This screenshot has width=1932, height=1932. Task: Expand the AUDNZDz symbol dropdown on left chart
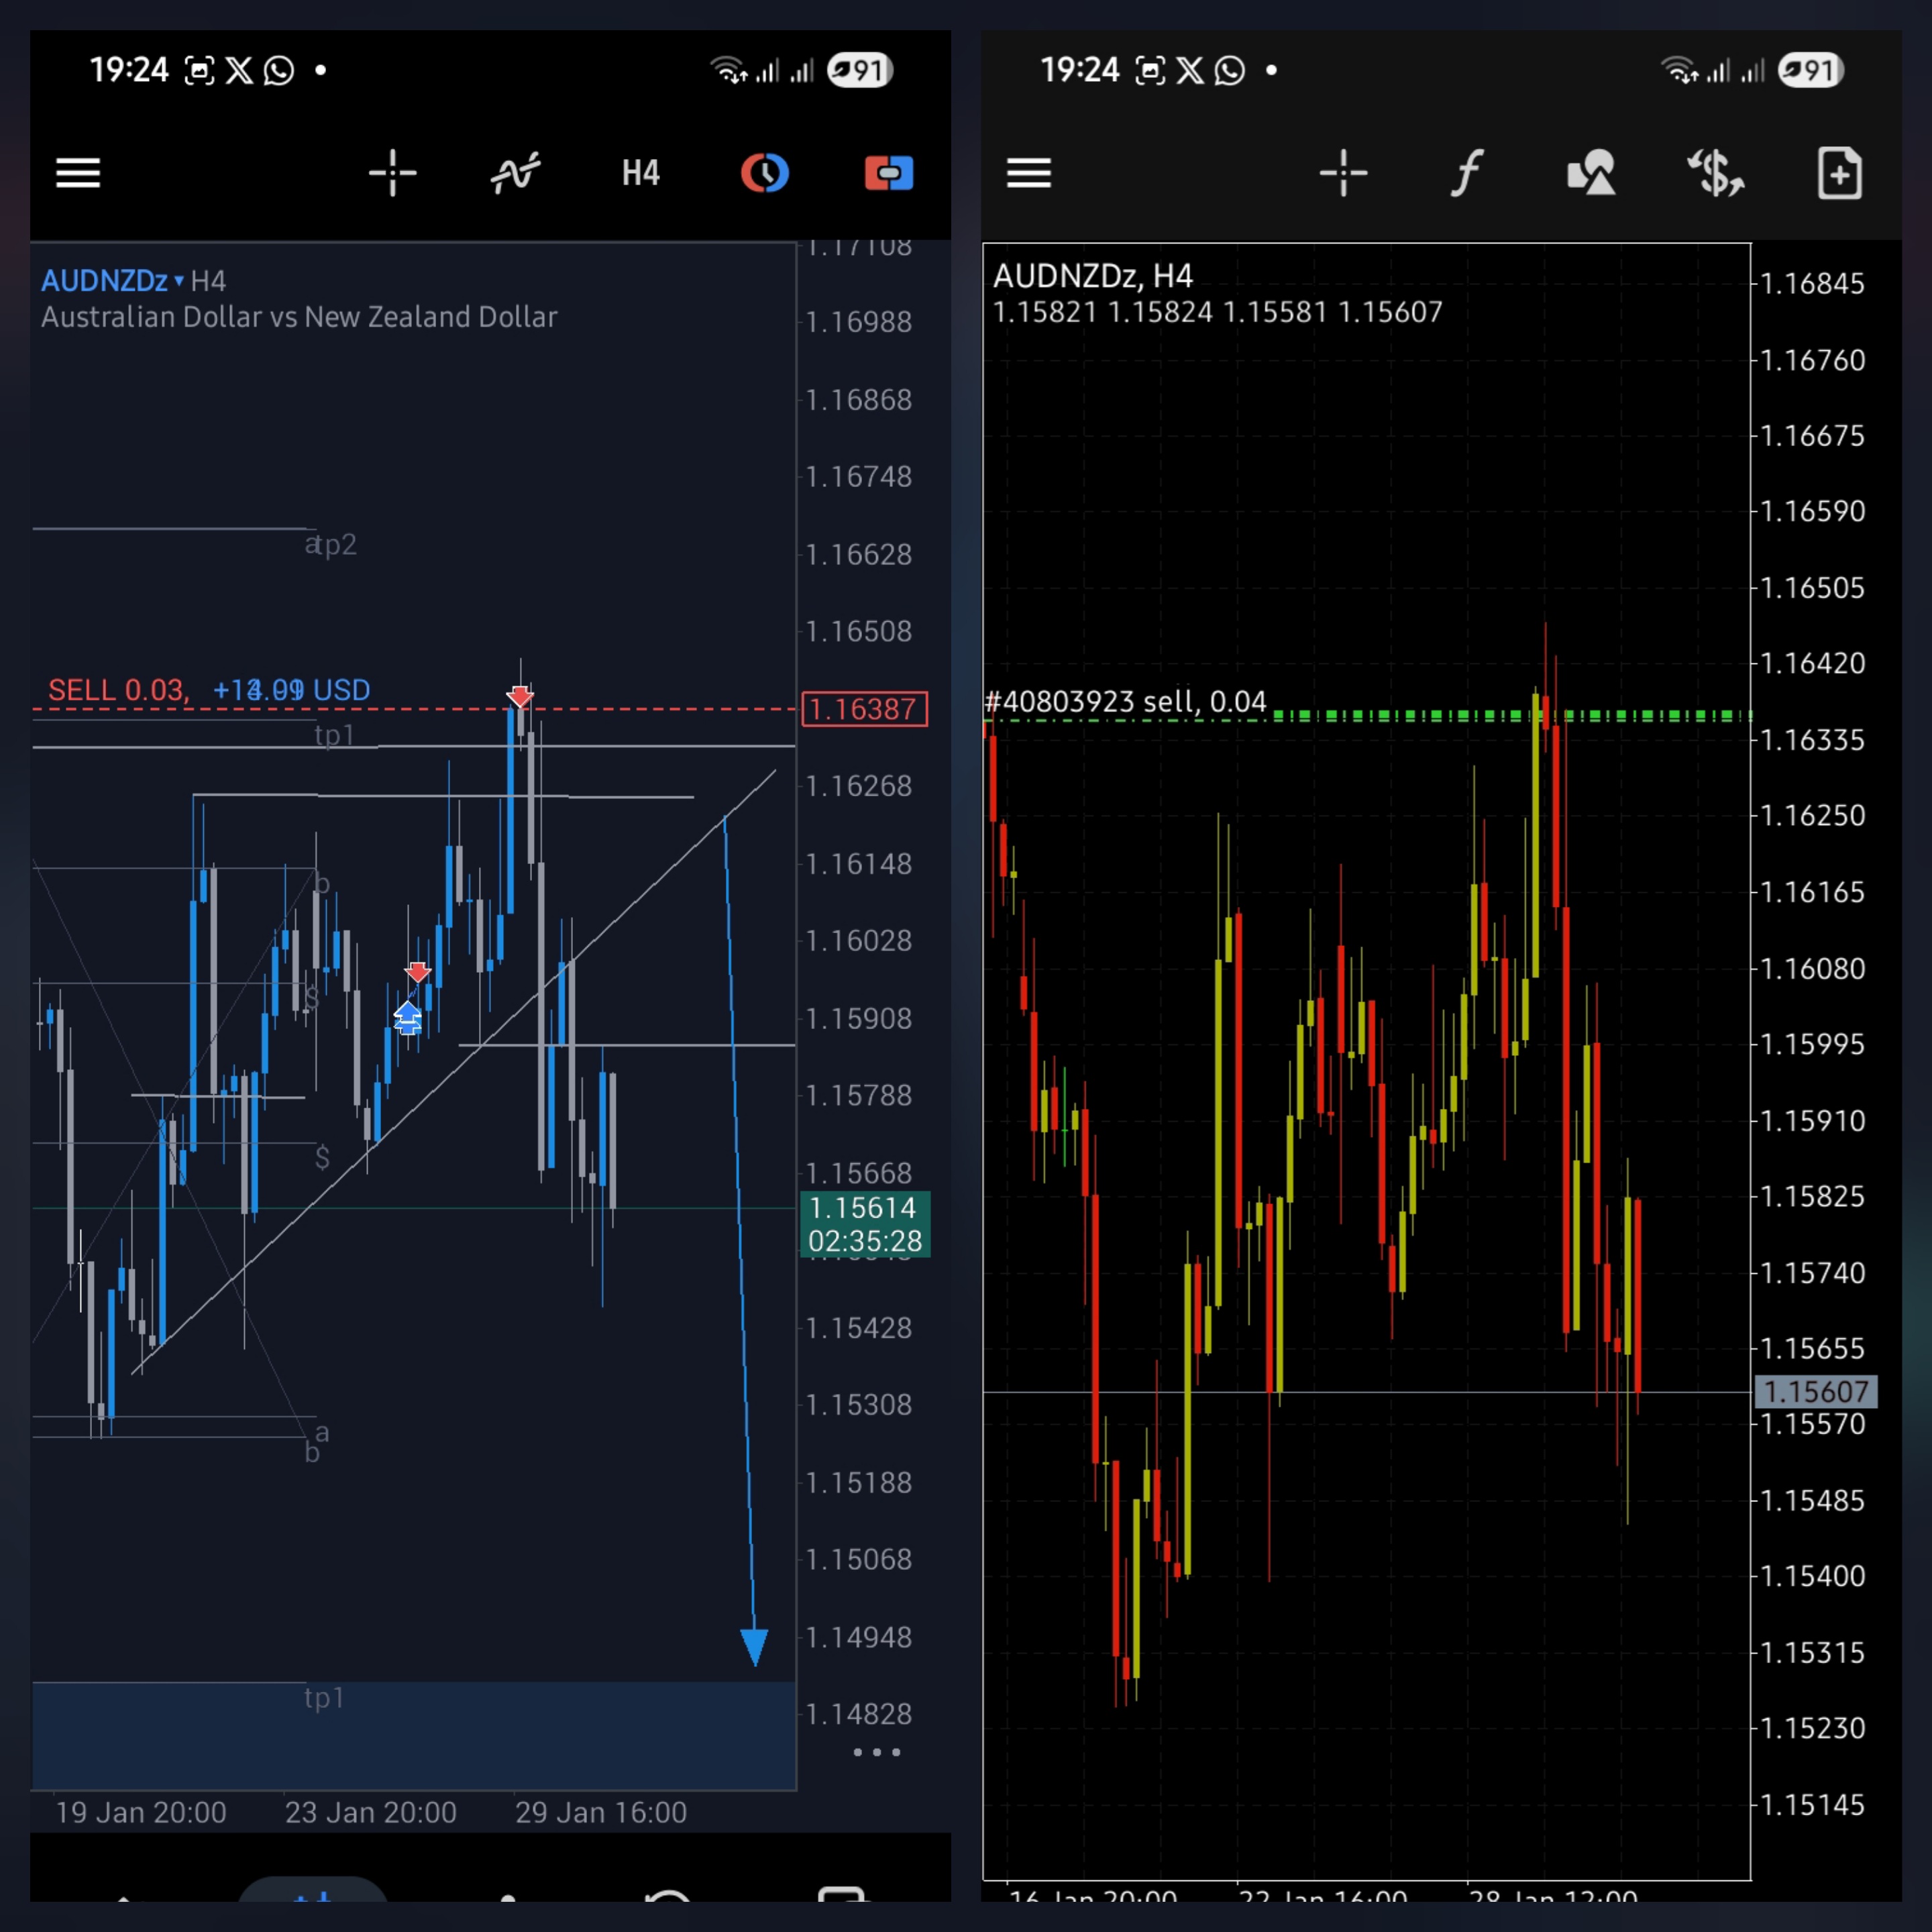click(x=112, y=281)
